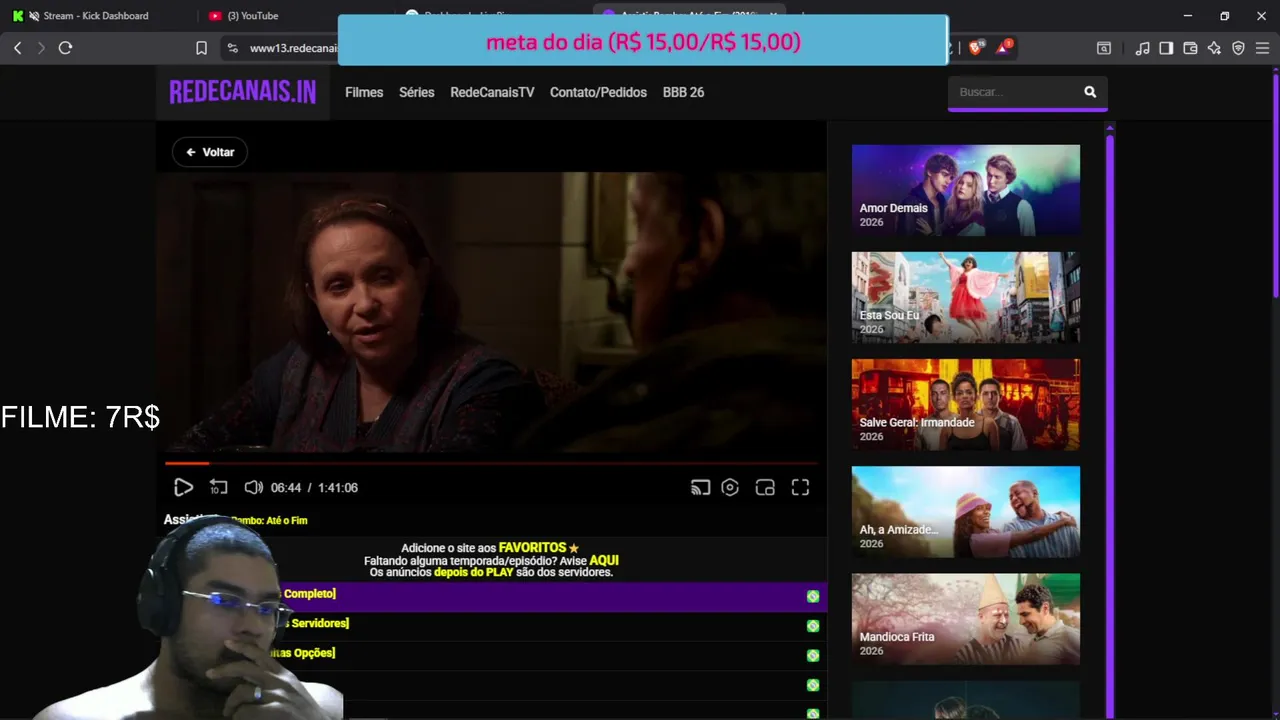Click the address bar URL
Viewport: 1280px width, 720px height.
click(292, 48)
